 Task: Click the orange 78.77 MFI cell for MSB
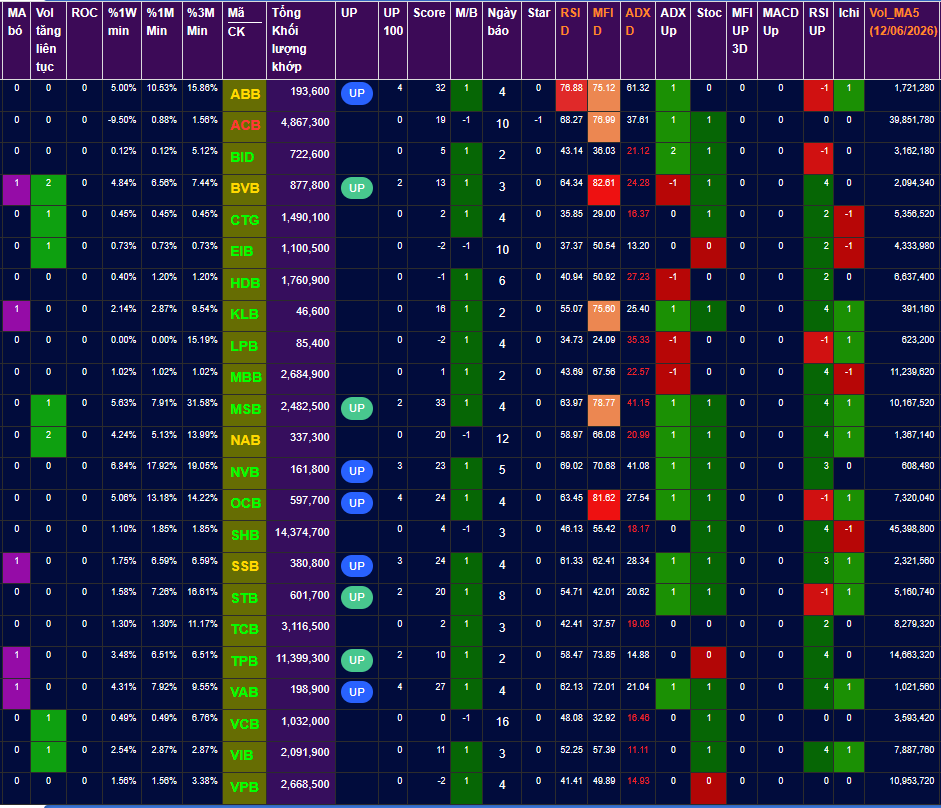pos(604,410)
